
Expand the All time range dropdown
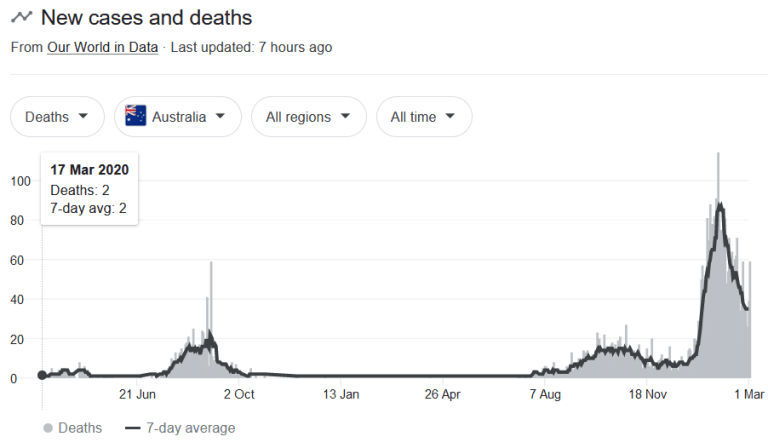coord(424,117)
